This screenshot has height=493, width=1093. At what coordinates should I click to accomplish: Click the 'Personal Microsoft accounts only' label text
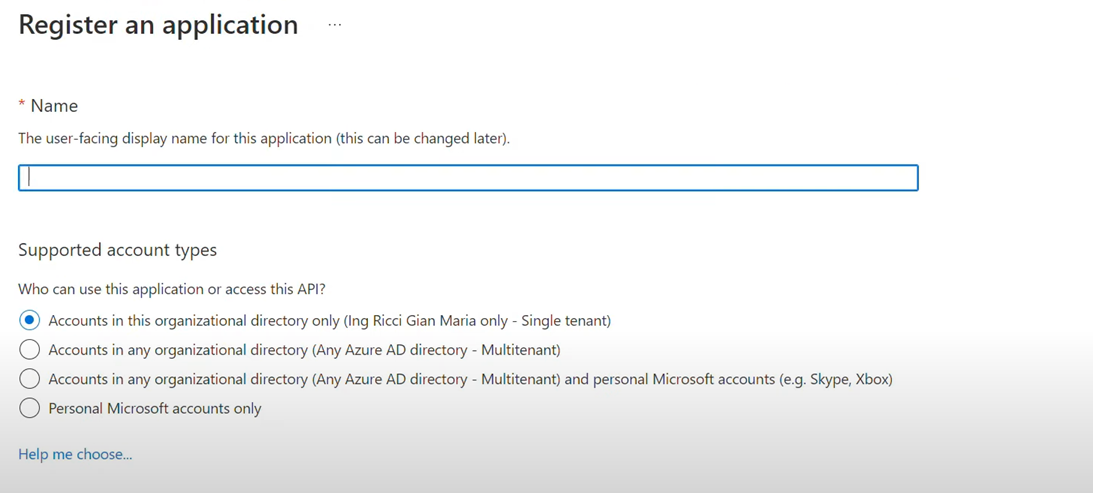[x=155, y=408]
